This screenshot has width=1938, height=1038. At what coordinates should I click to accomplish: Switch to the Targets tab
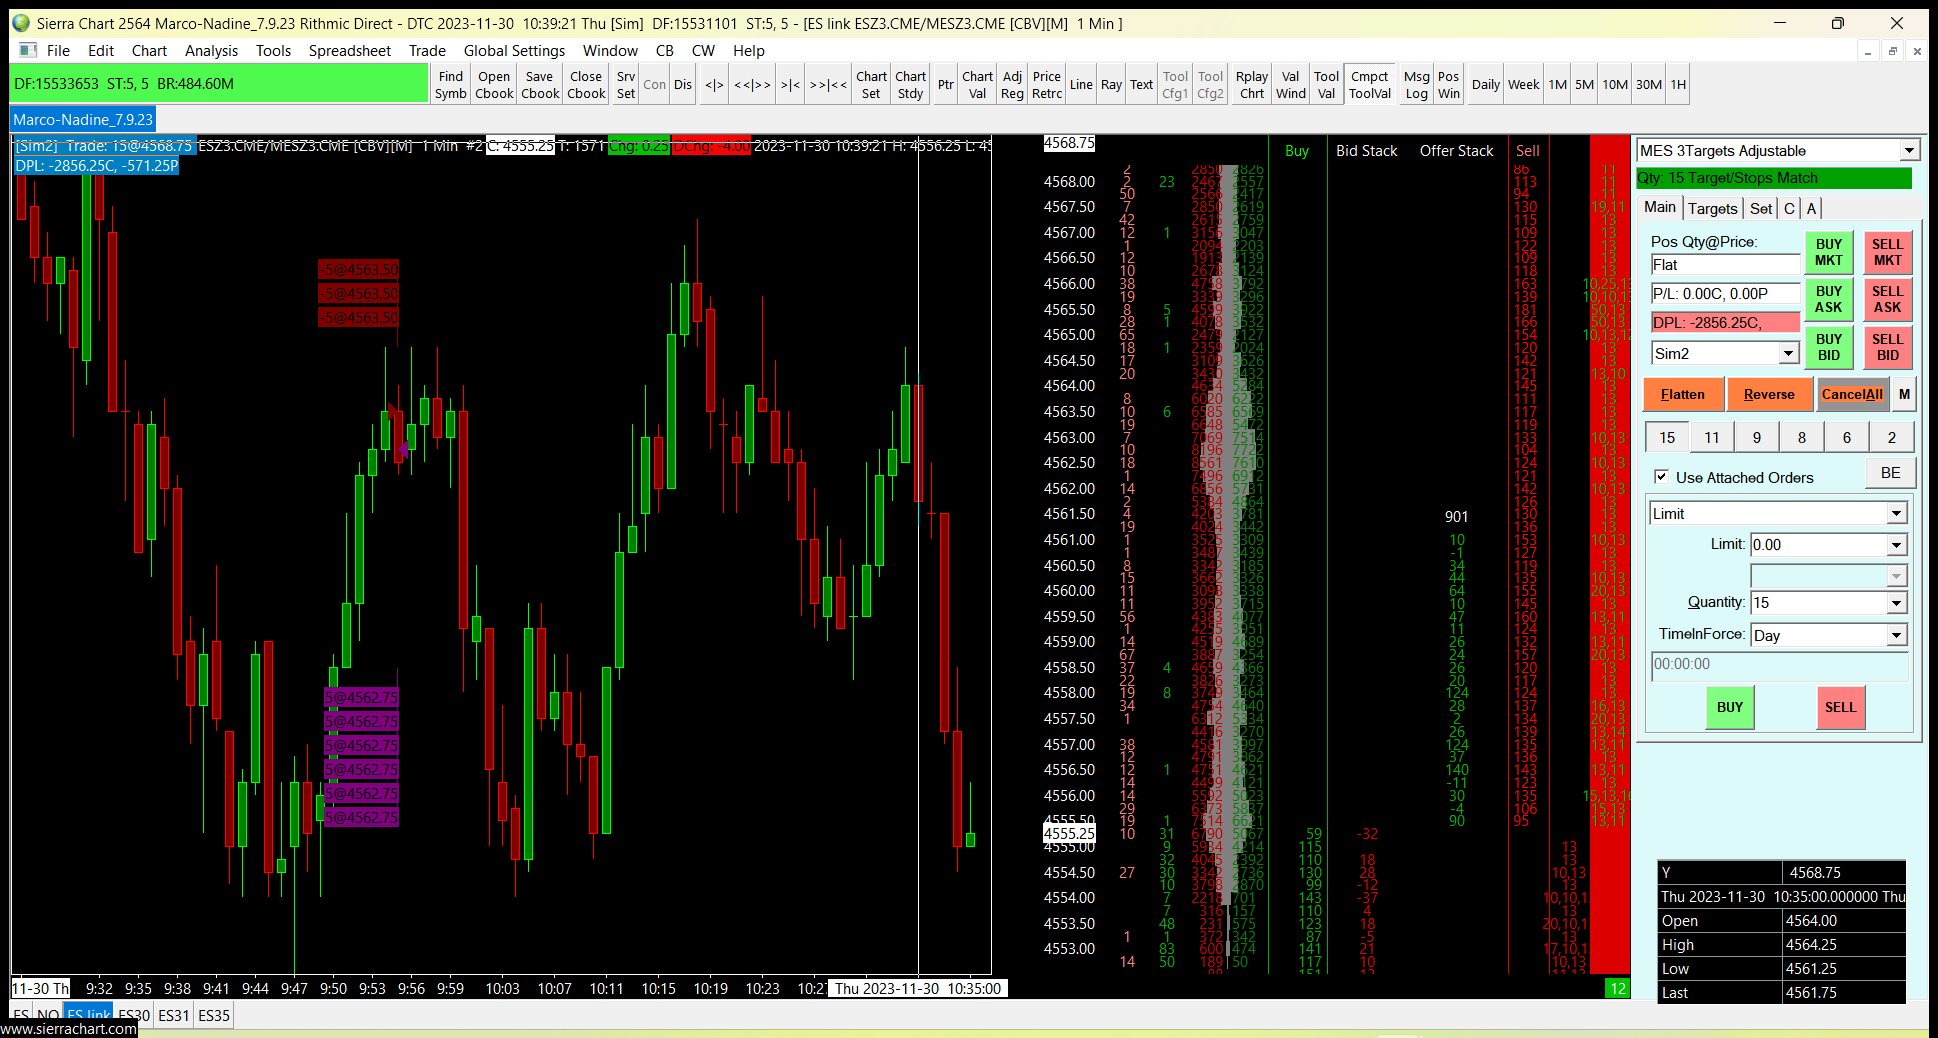[x=1713, y=208]
